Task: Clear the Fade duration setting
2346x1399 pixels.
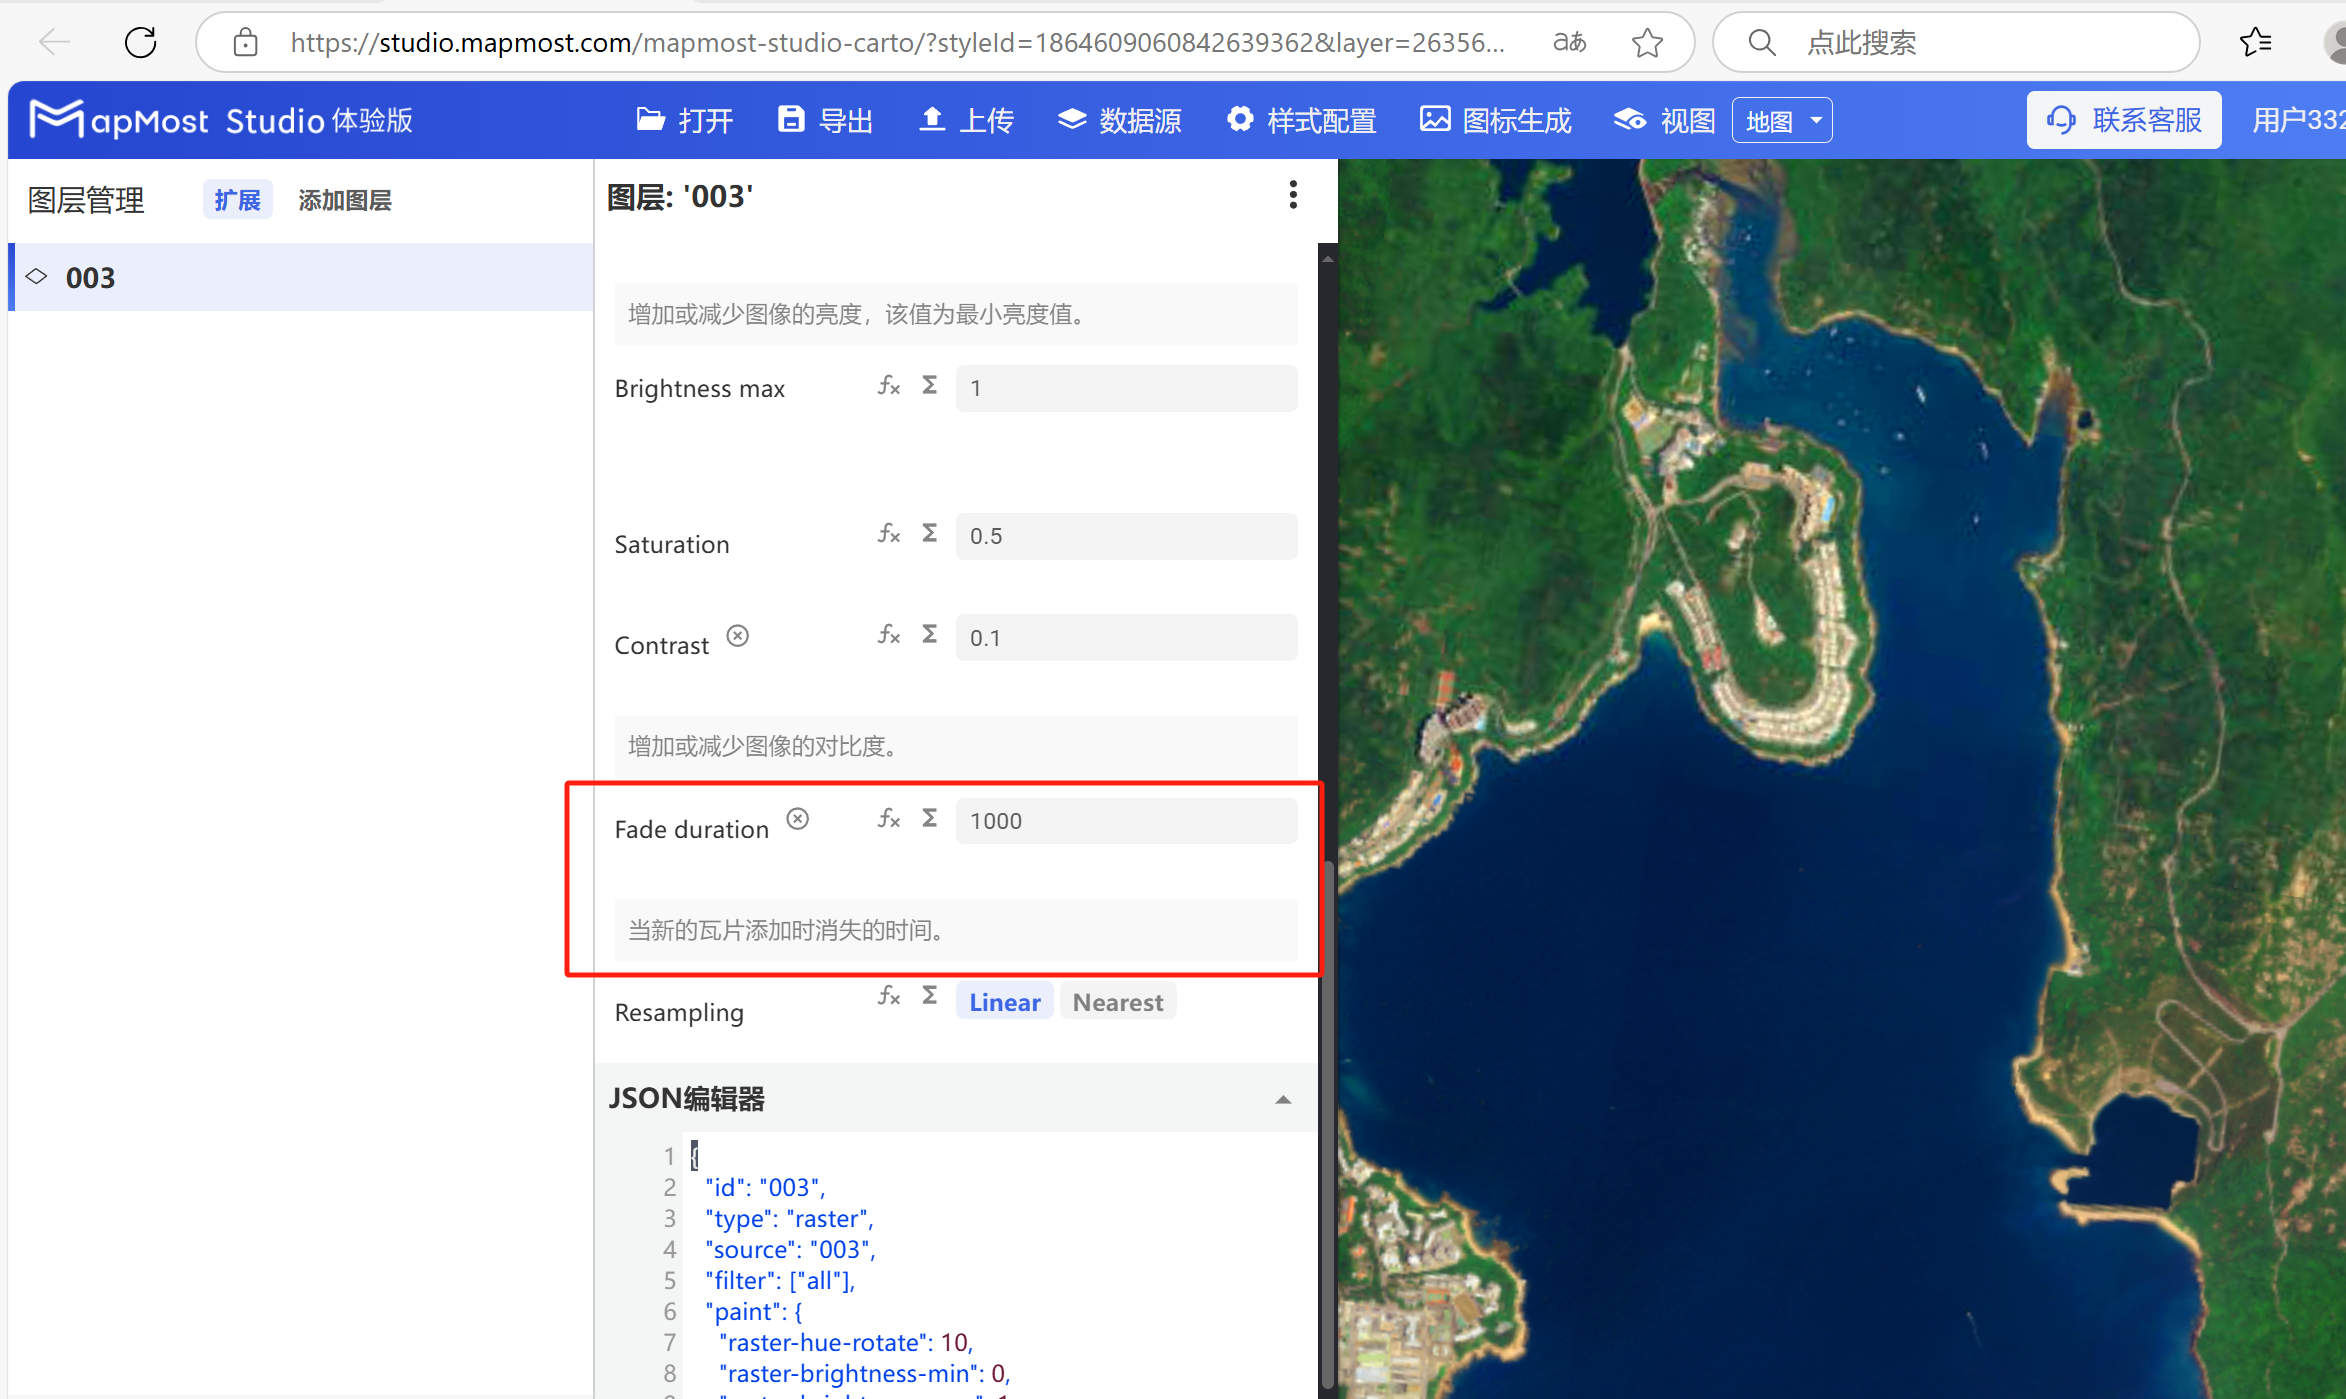Action: 797,818
